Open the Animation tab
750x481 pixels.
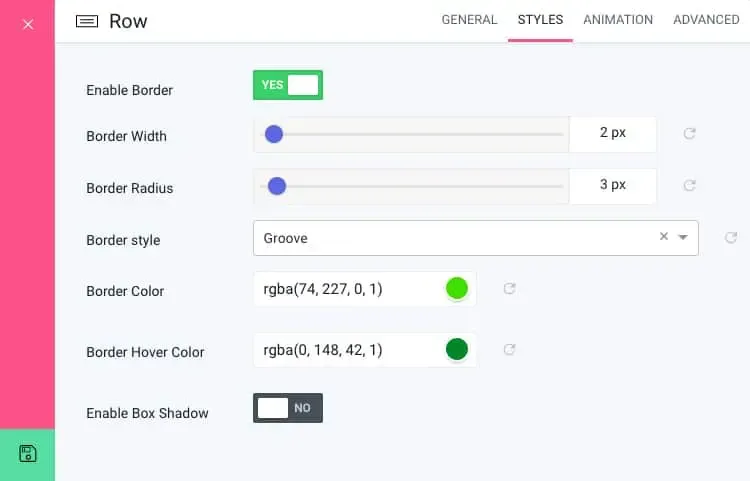coord(618,20)
